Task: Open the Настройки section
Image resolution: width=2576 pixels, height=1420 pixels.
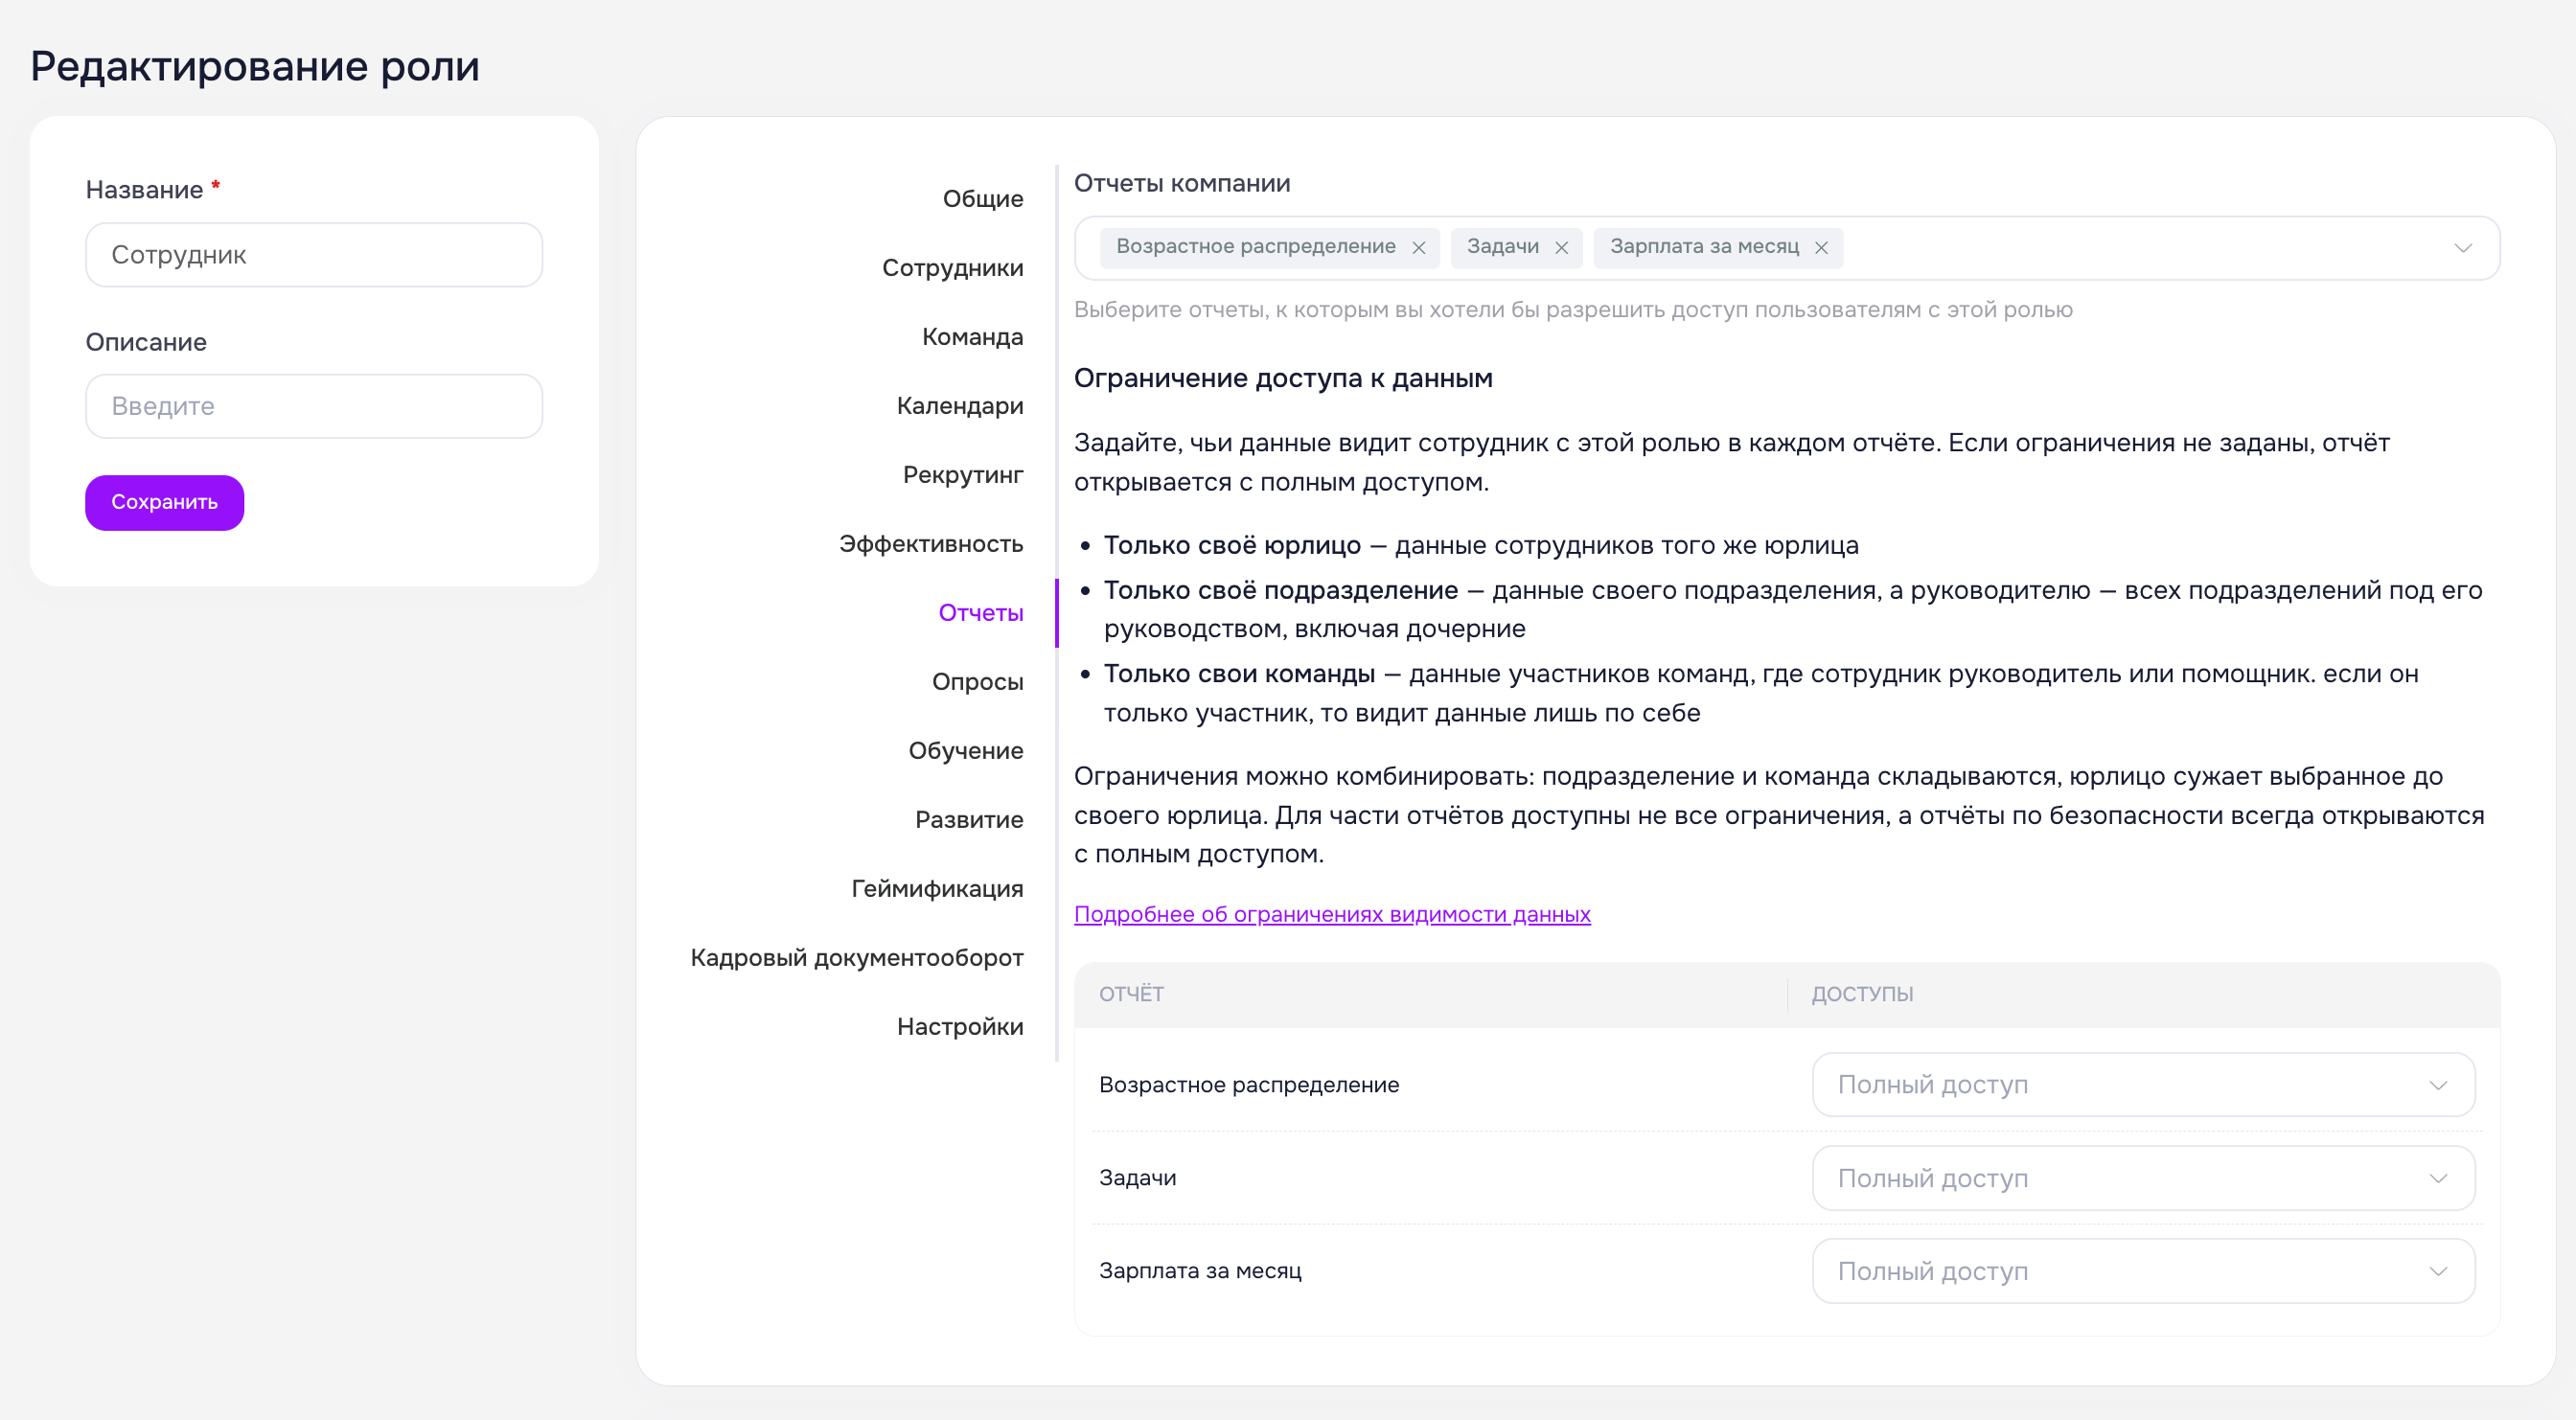Action: tap(959, 1027)
